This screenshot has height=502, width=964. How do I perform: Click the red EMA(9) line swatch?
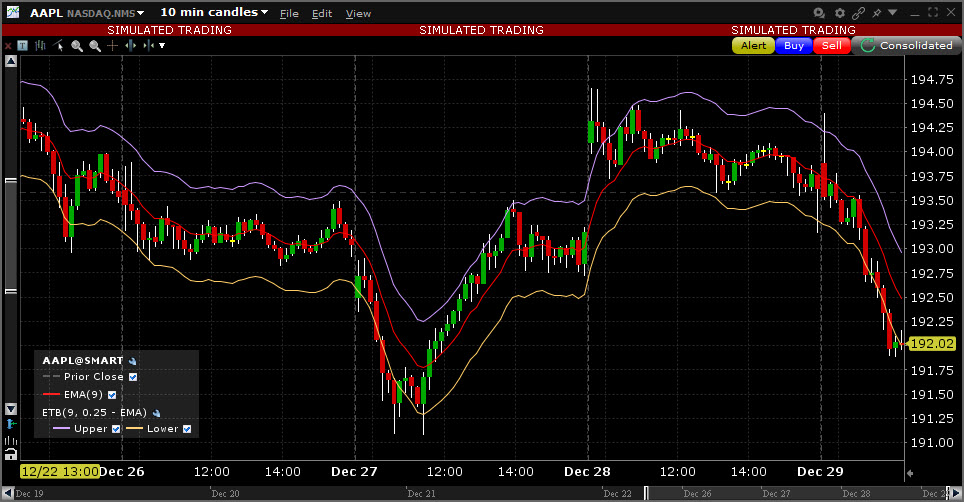click(51, 395)
